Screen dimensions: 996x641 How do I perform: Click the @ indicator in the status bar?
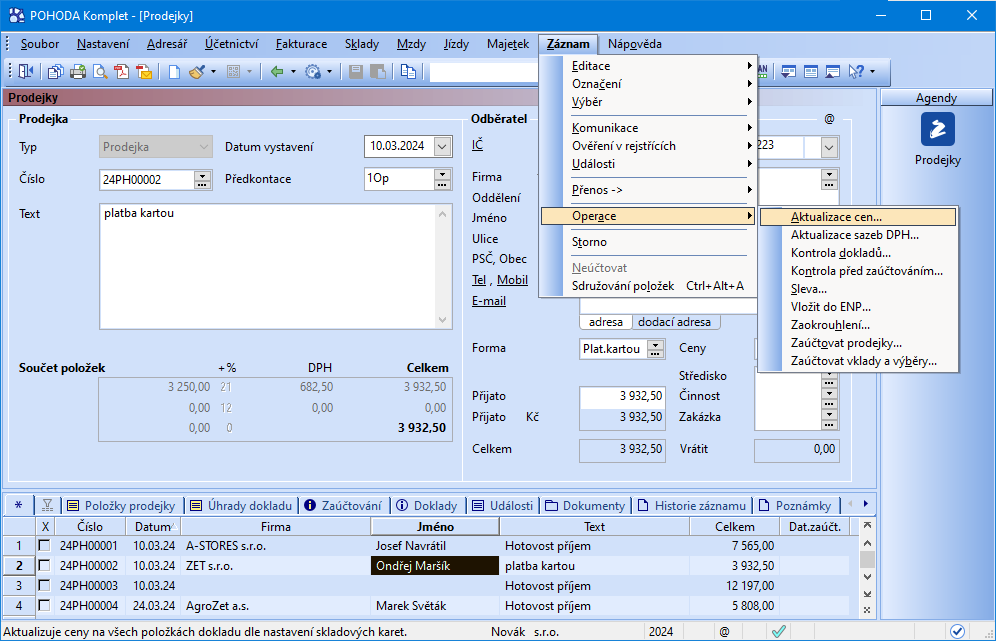(724, 631)
